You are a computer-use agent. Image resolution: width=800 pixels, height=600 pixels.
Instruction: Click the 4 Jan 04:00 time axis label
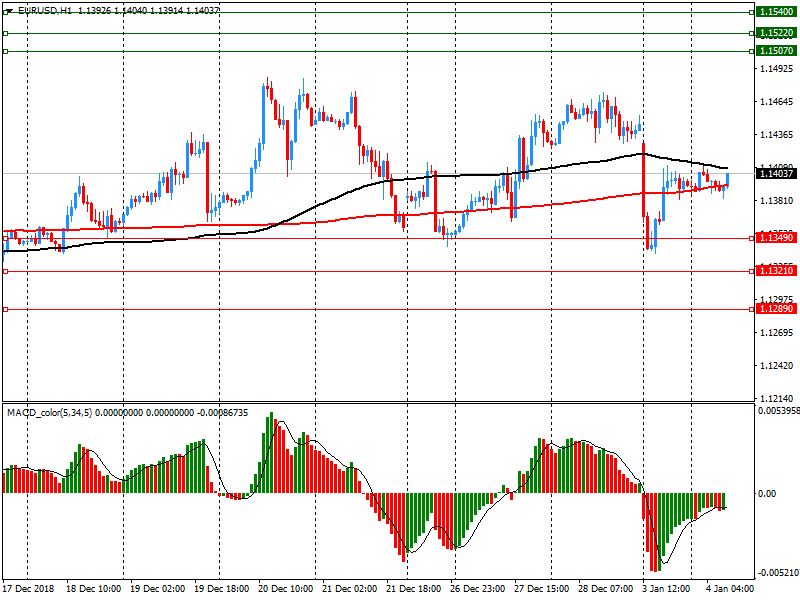(730, 588)
